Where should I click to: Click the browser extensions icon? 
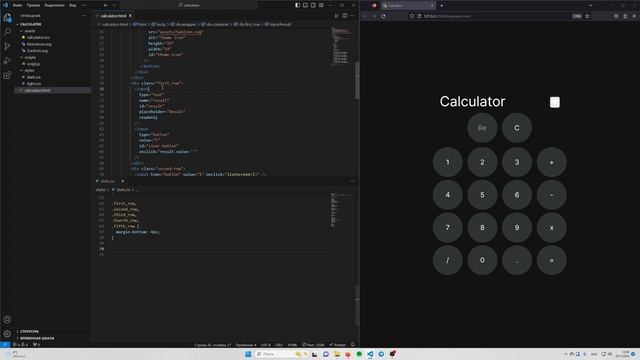(625, 16)
